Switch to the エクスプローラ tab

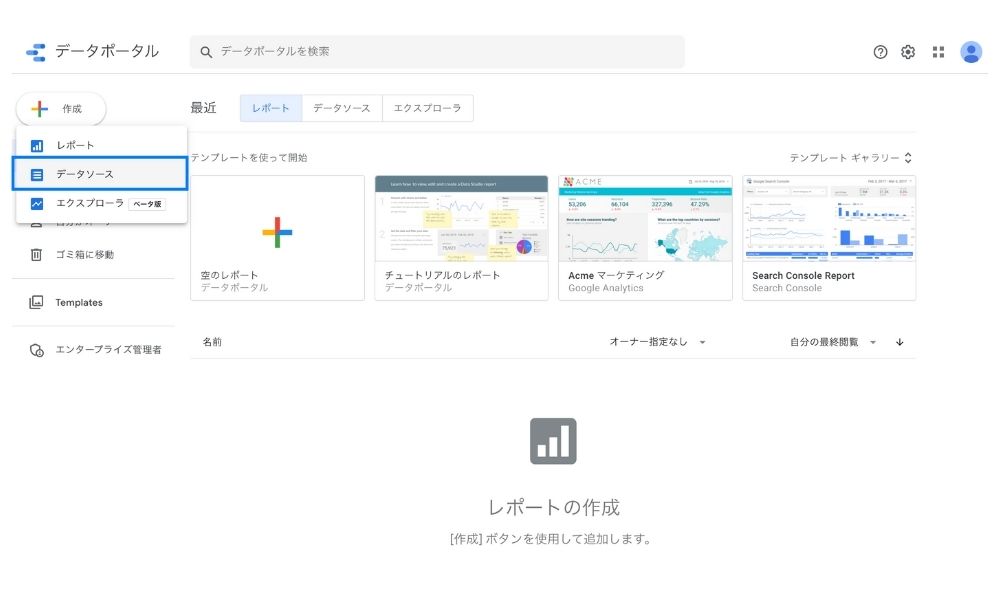[x=427, y=108]
